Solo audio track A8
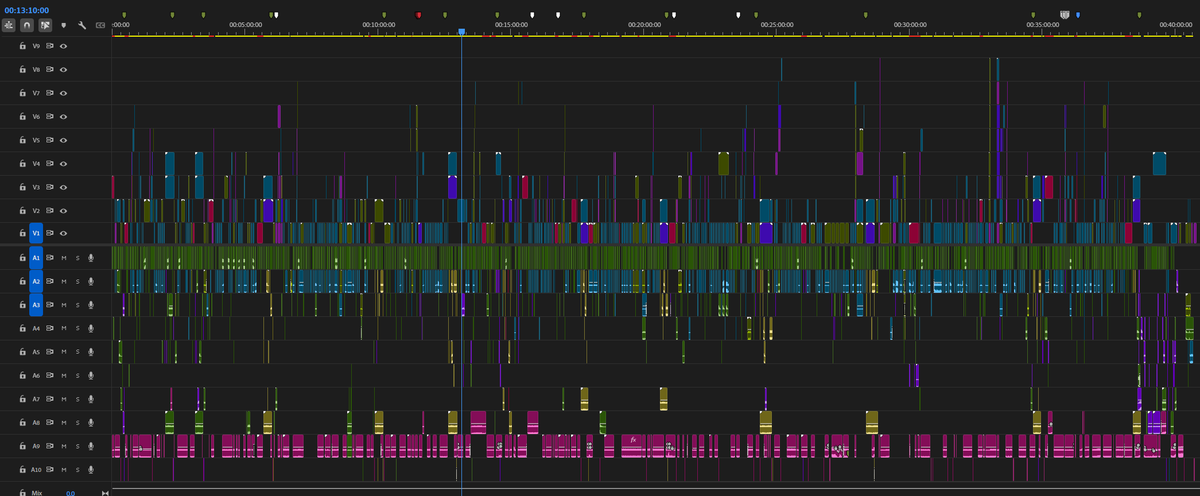Viewport: 1200px width, 496px height. point(77,423)
